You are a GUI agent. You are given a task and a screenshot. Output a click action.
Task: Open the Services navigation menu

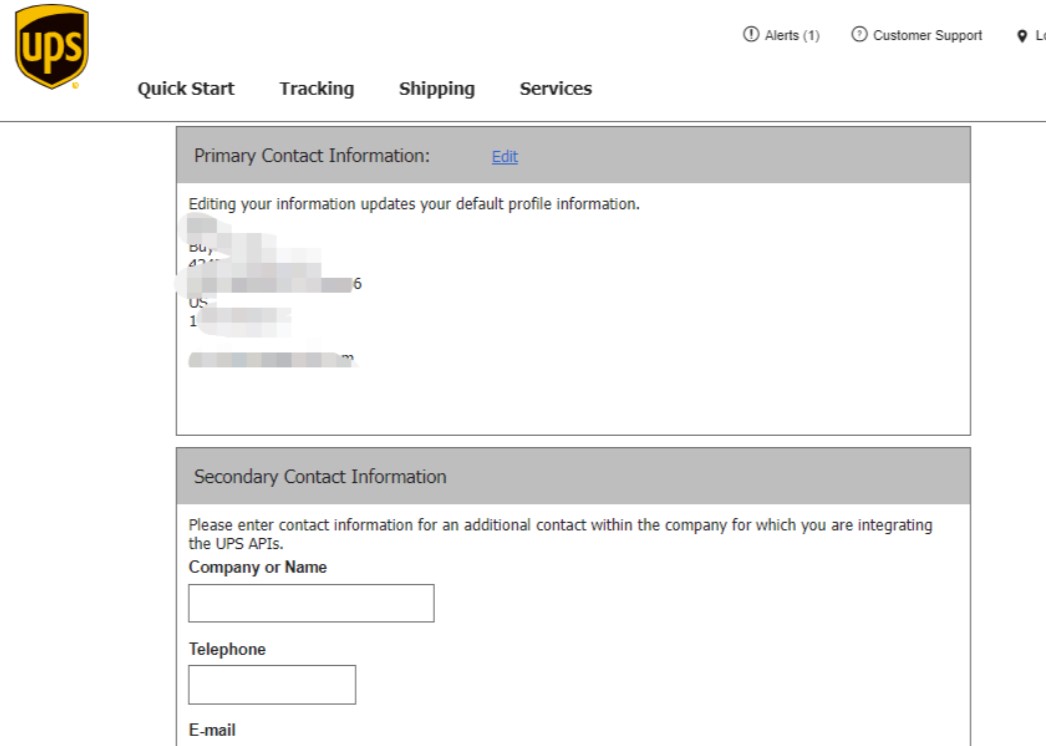click(555, 89)
